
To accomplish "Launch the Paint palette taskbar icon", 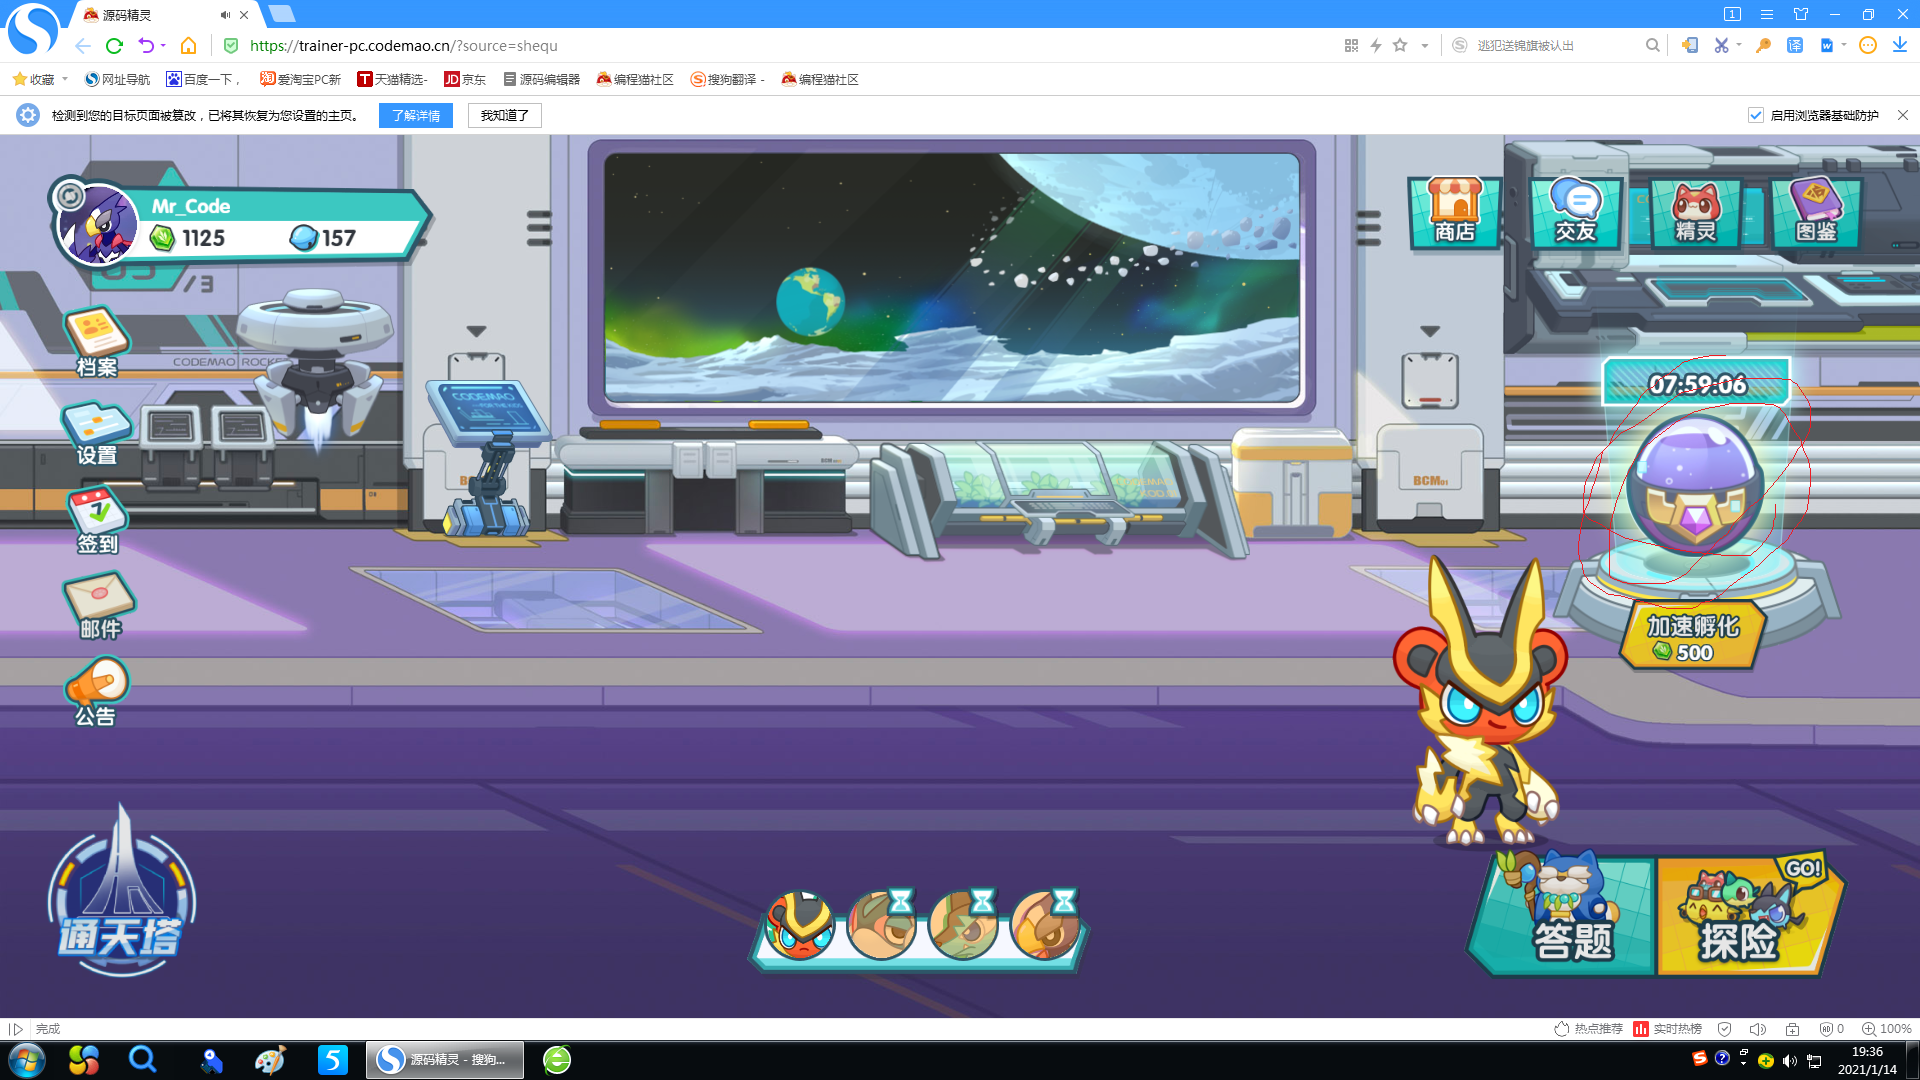I will [270, 1060].
